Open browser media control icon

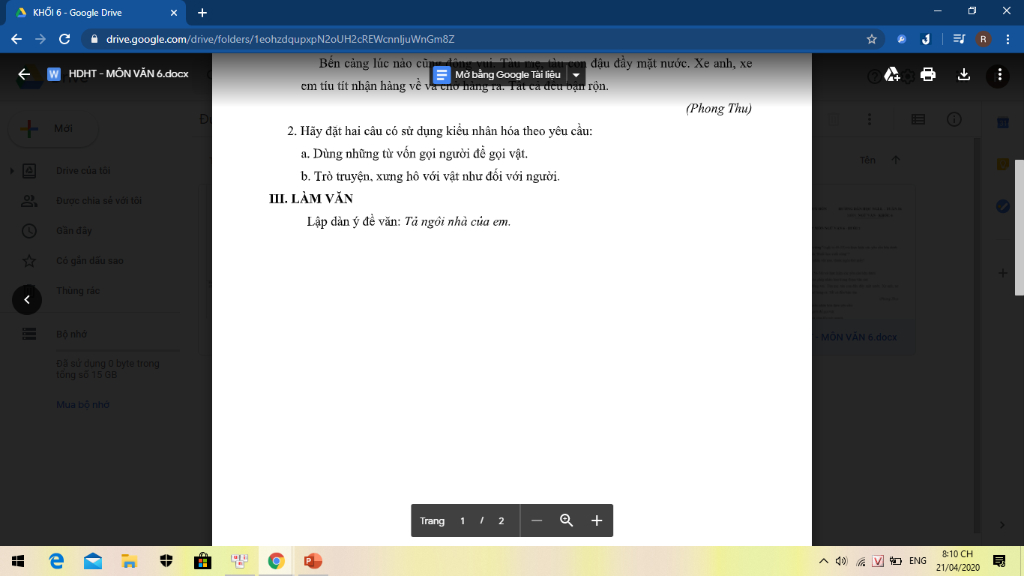click(x=959, y=39)
